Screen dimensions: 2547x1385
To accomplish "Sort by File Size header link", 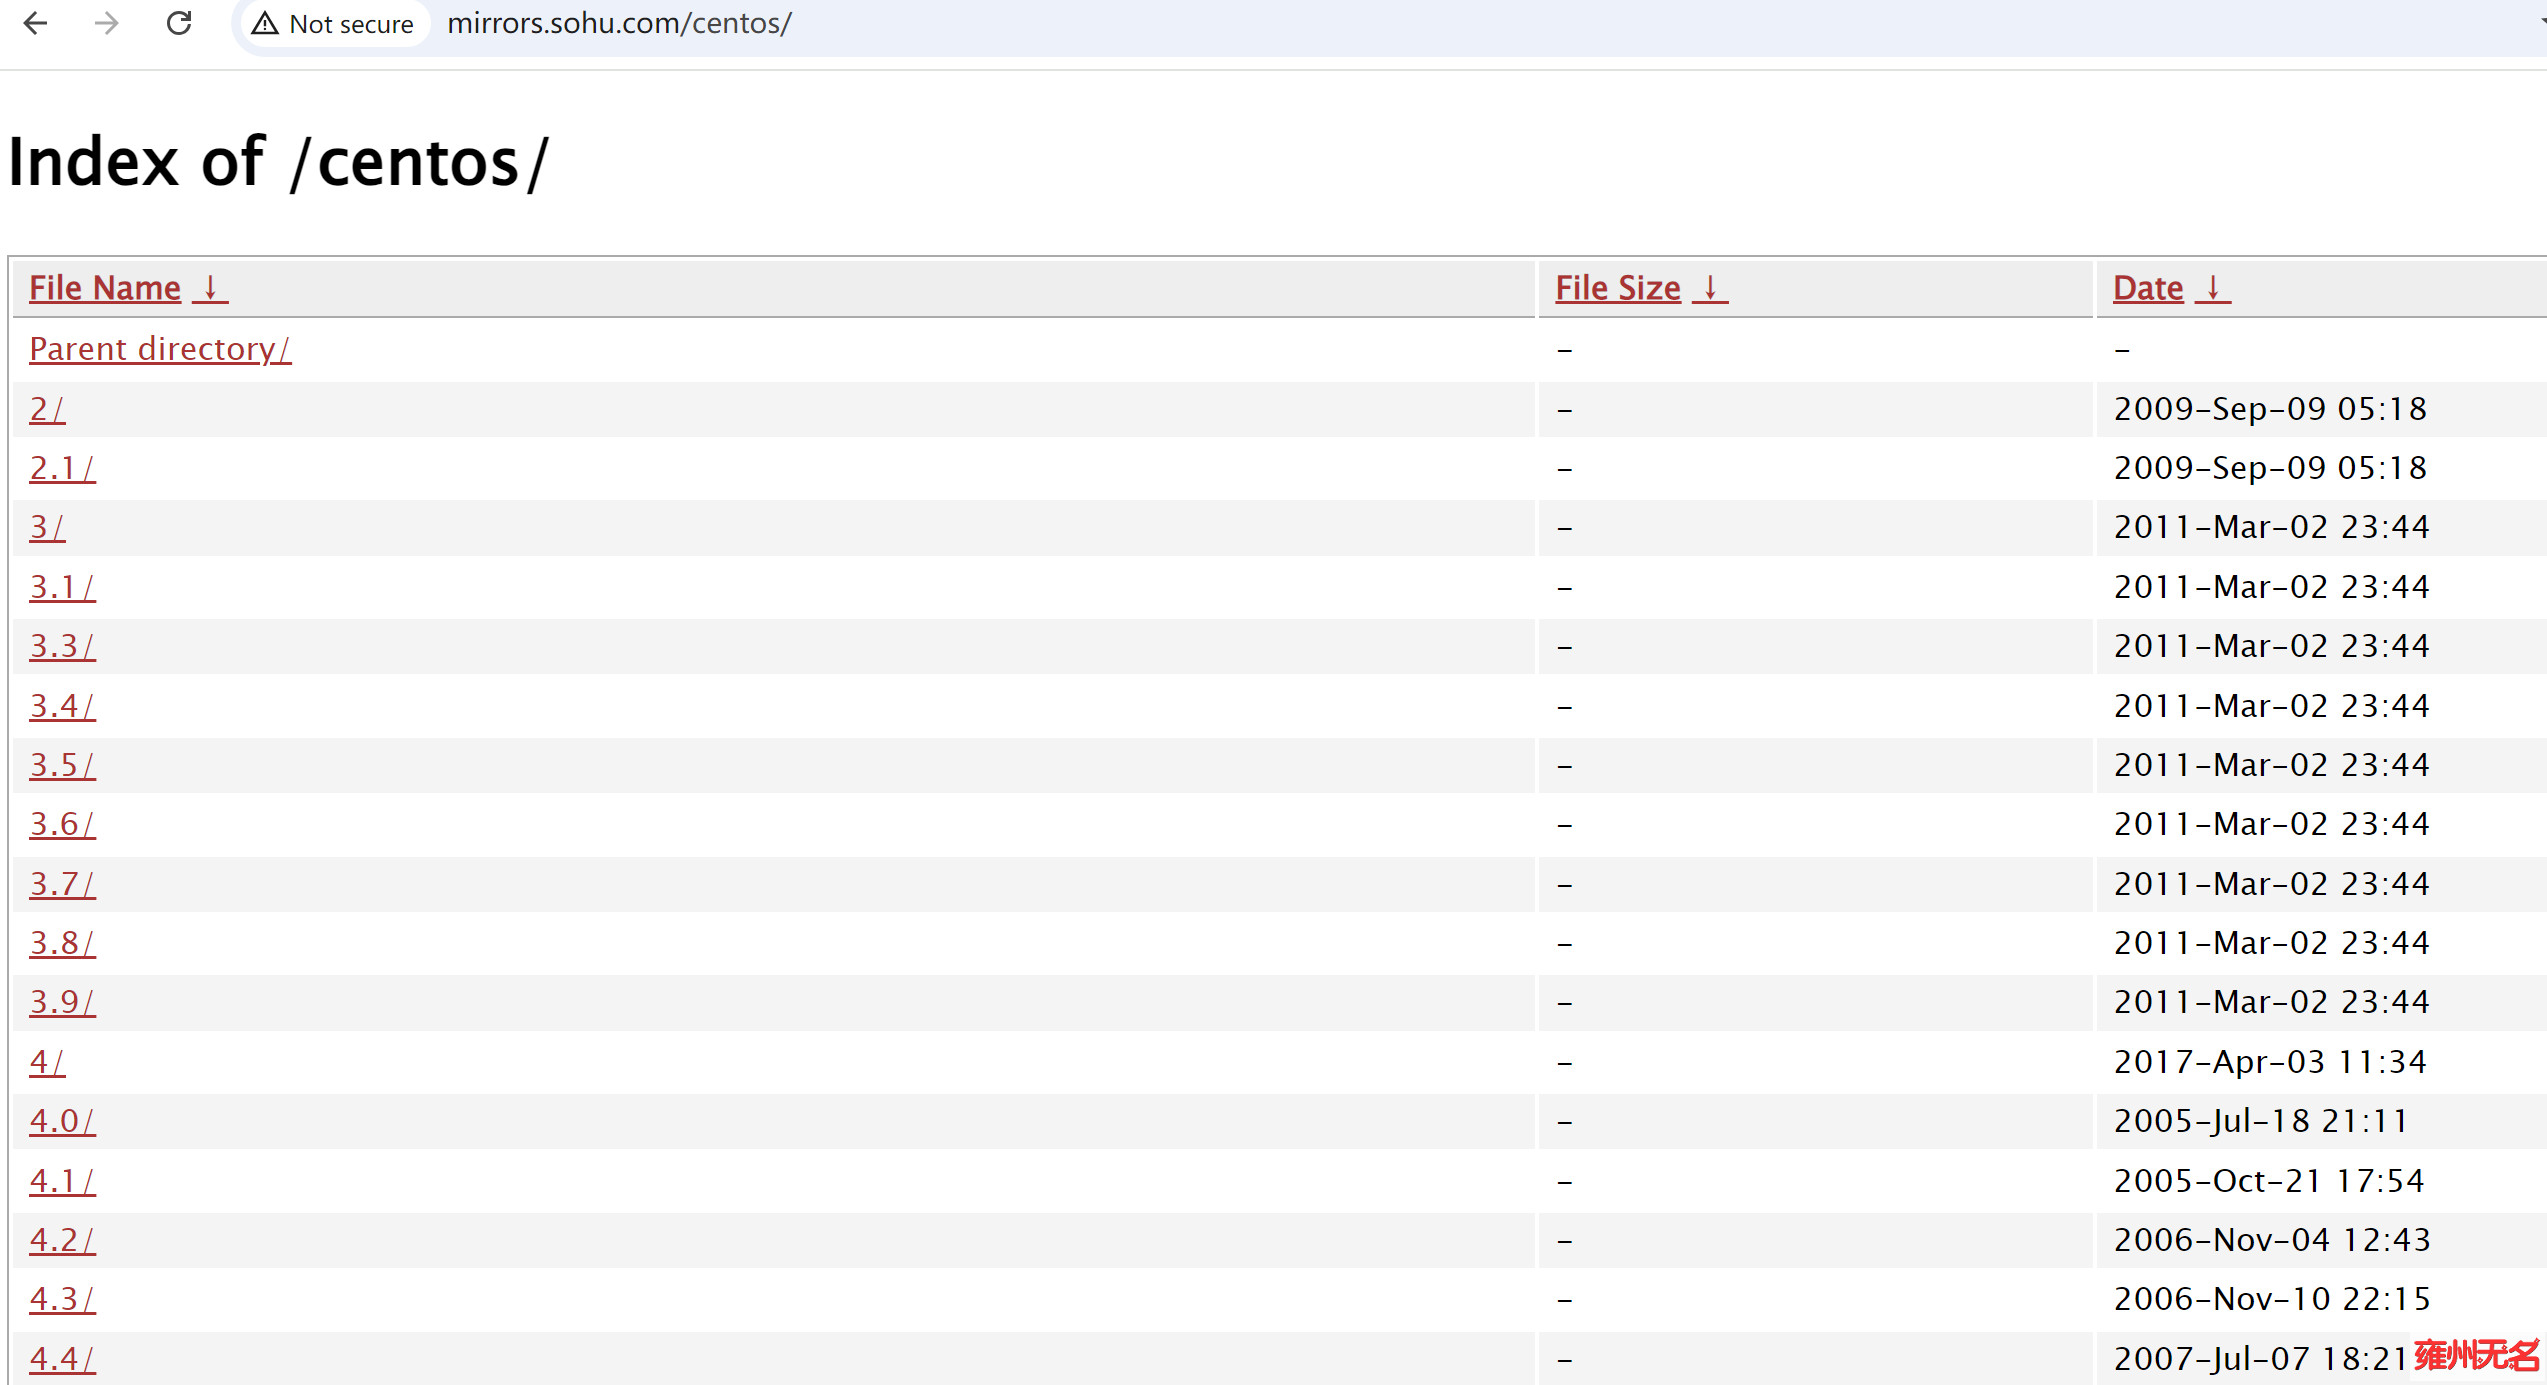I will [x=1617, y=288].
